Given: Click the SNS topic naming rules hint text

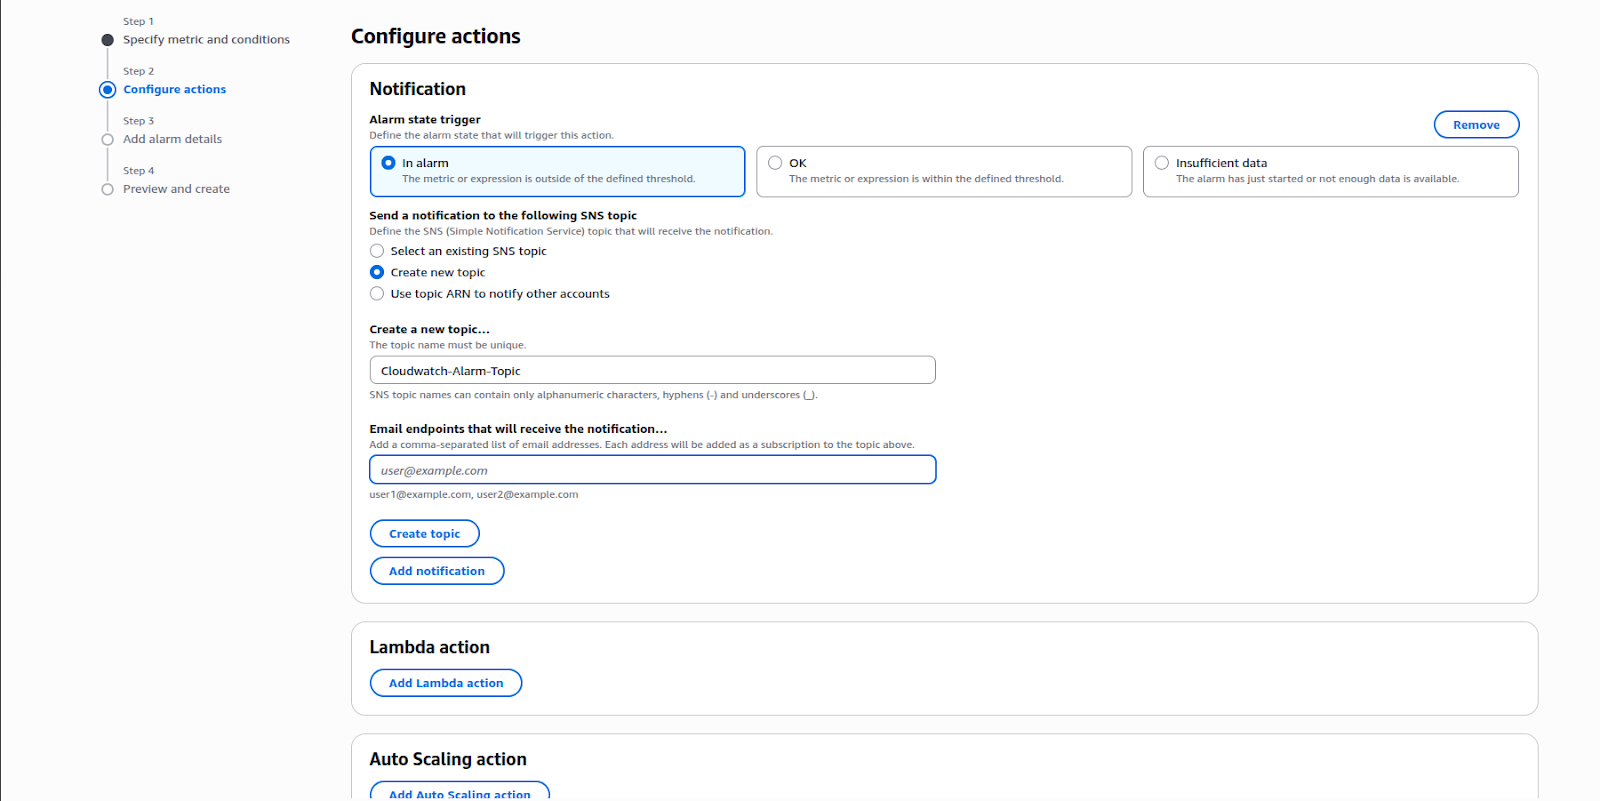Looking at the screenshot, I should click(594, 396).
